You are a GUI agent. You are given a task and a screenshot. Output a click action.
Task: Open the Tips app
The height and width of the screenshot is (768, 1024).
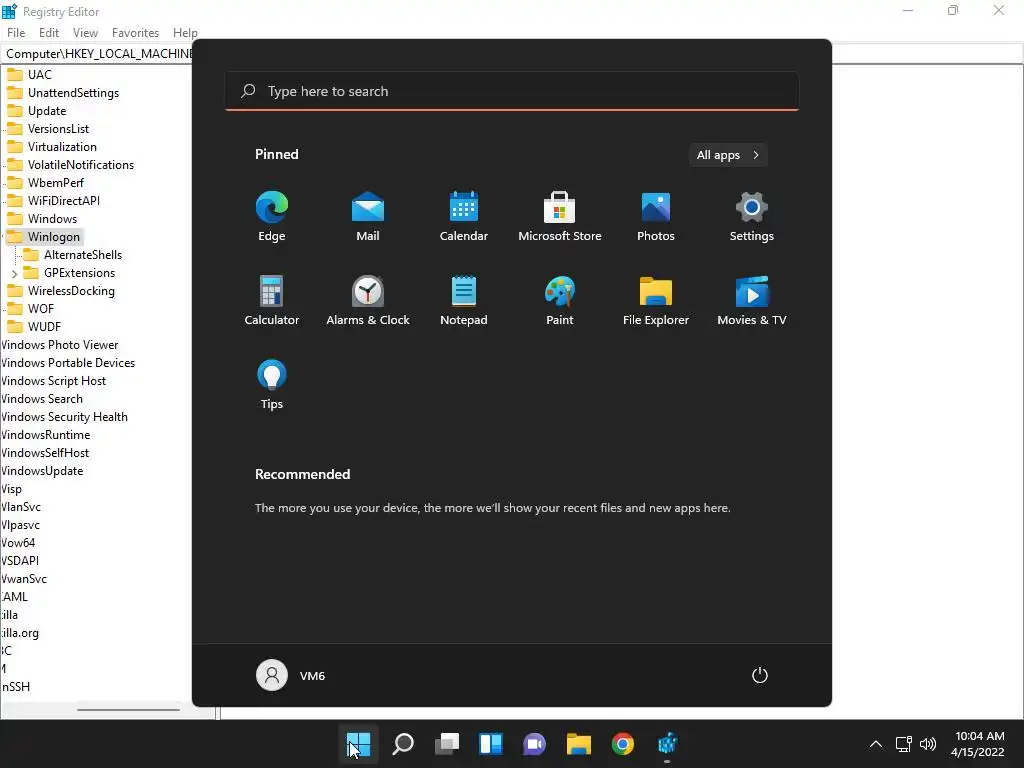point(272,384)
